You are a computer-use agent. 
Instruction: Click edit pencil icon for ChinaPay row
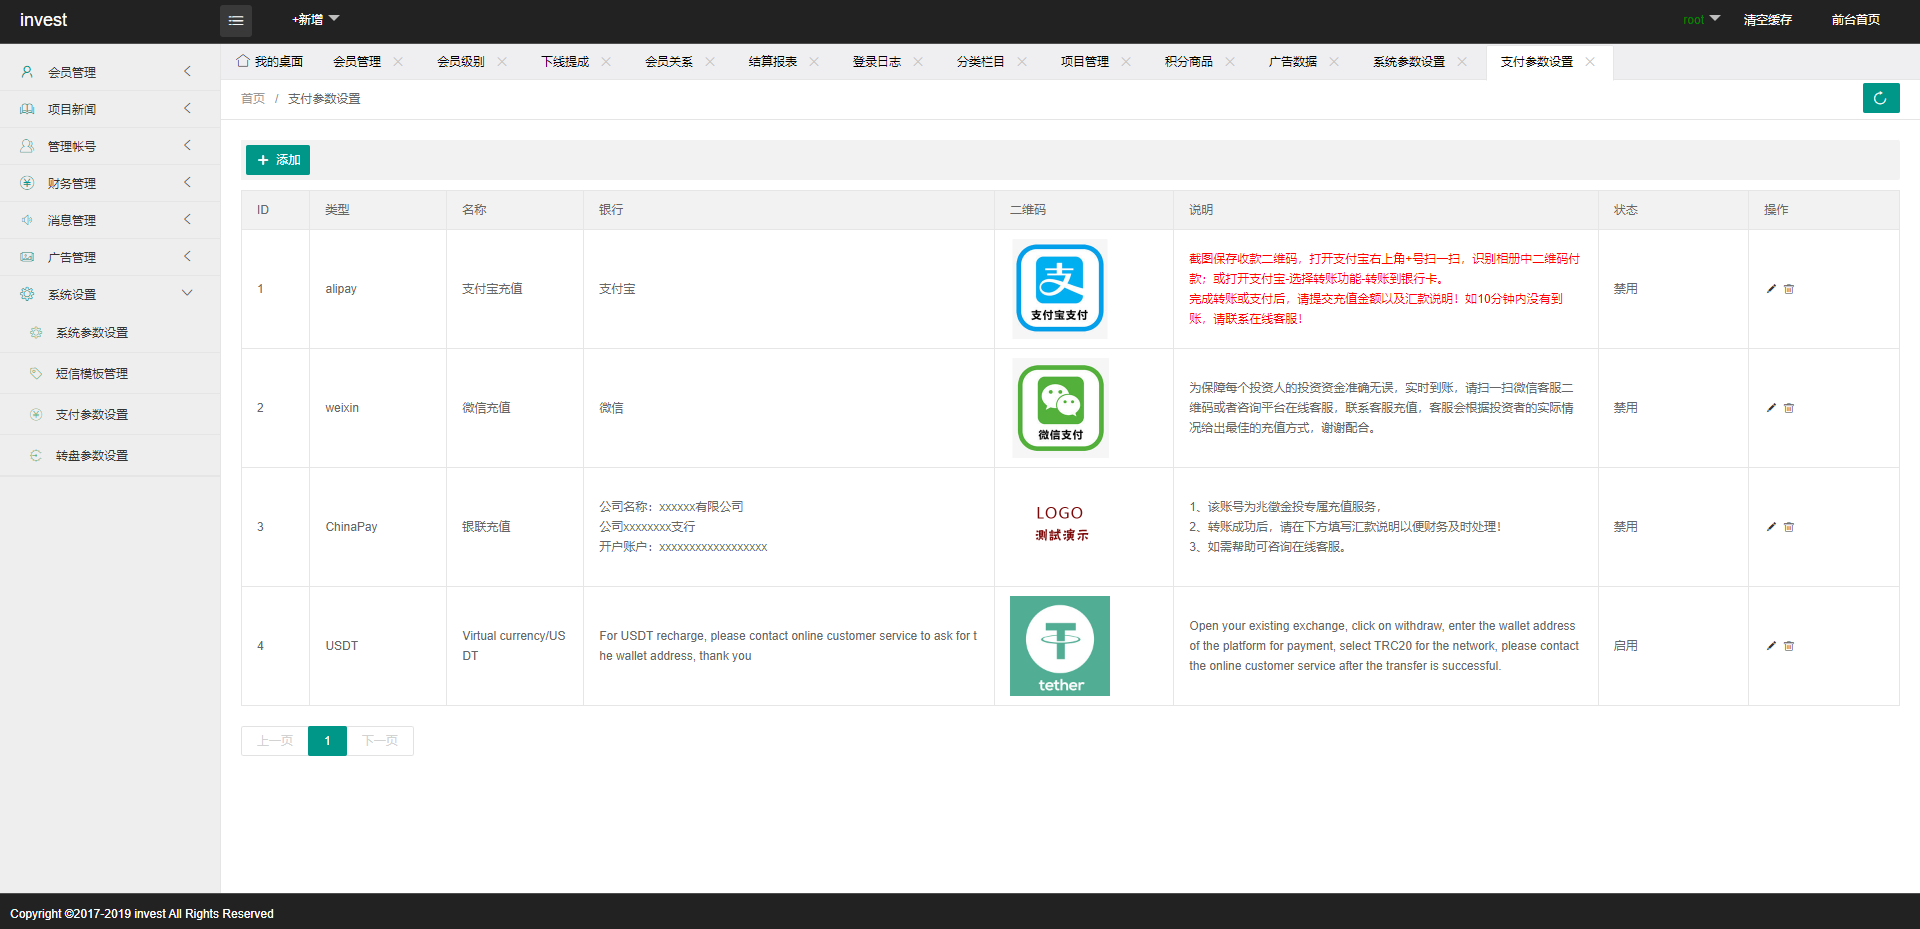click(1771, 527)
